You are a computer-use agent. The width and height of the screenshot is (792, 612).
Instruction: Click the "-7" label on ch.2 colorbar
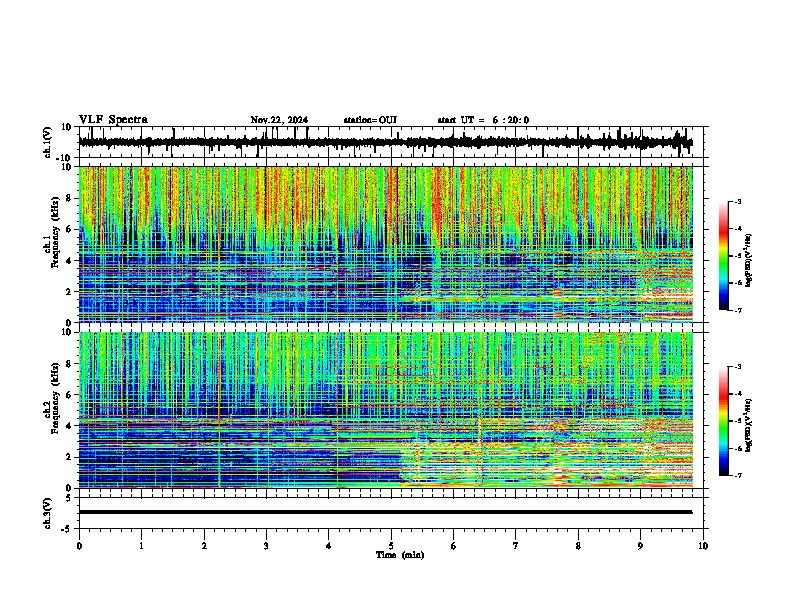coord(738,476)
